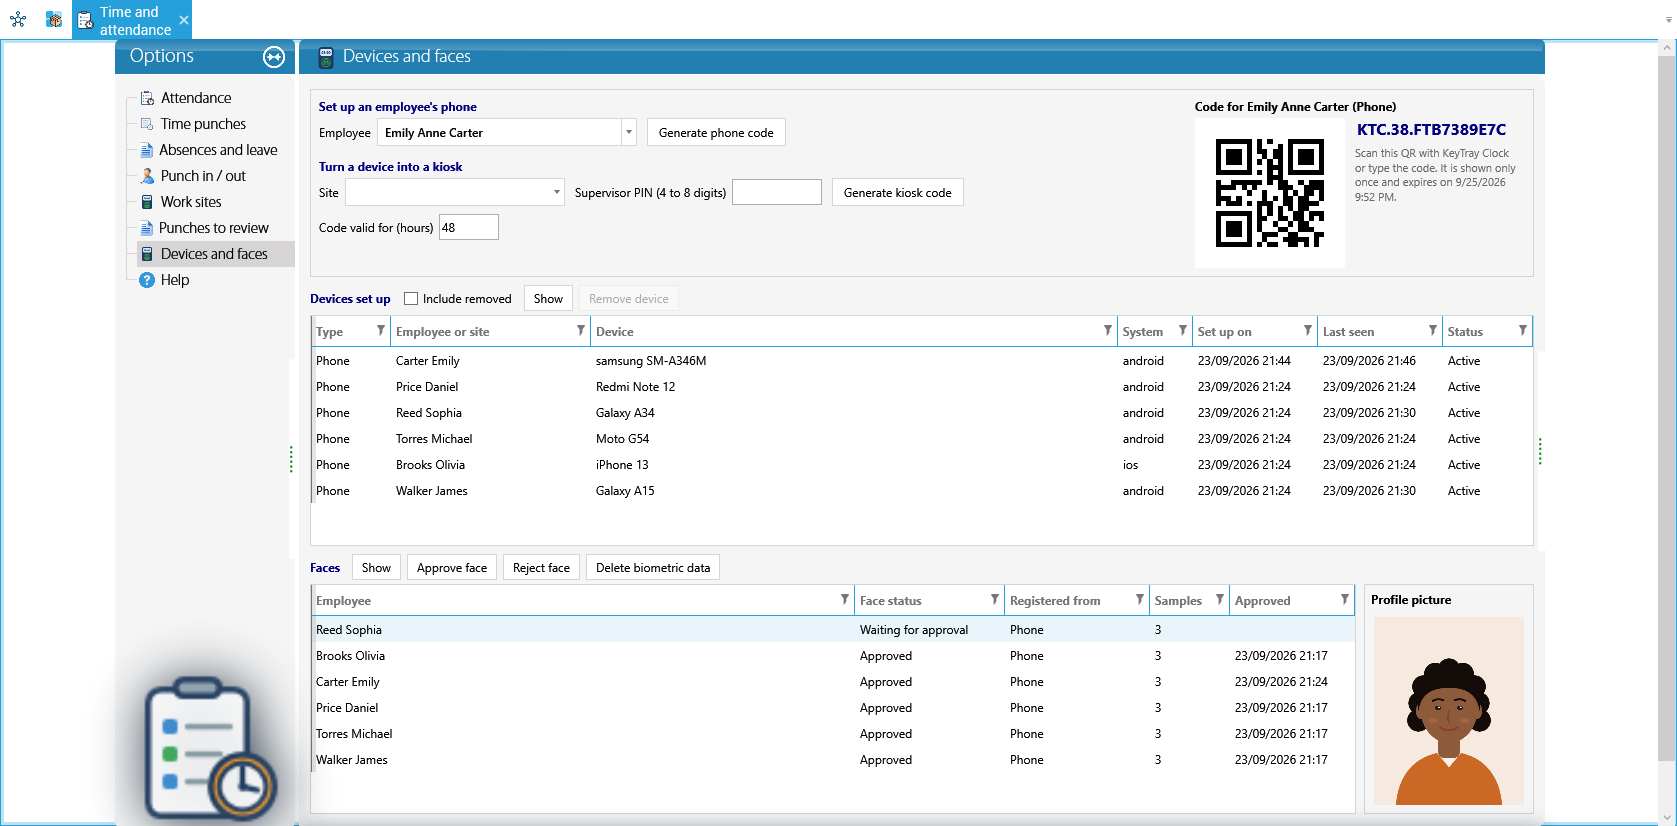Click Generate phone code button
The width and height of the screenshot is (1677, 826).
tap(716, 133)
